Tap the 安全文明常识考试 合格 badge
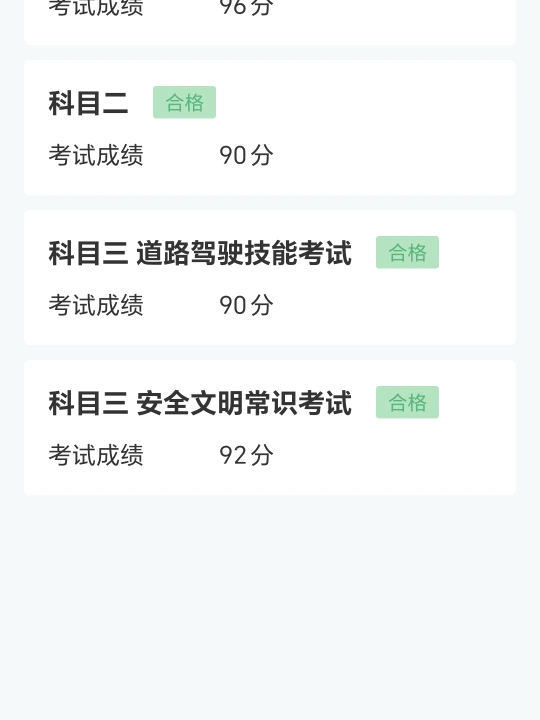Viewport: 540px width, 720px height. pyautogui.click(x=407, y=402)
